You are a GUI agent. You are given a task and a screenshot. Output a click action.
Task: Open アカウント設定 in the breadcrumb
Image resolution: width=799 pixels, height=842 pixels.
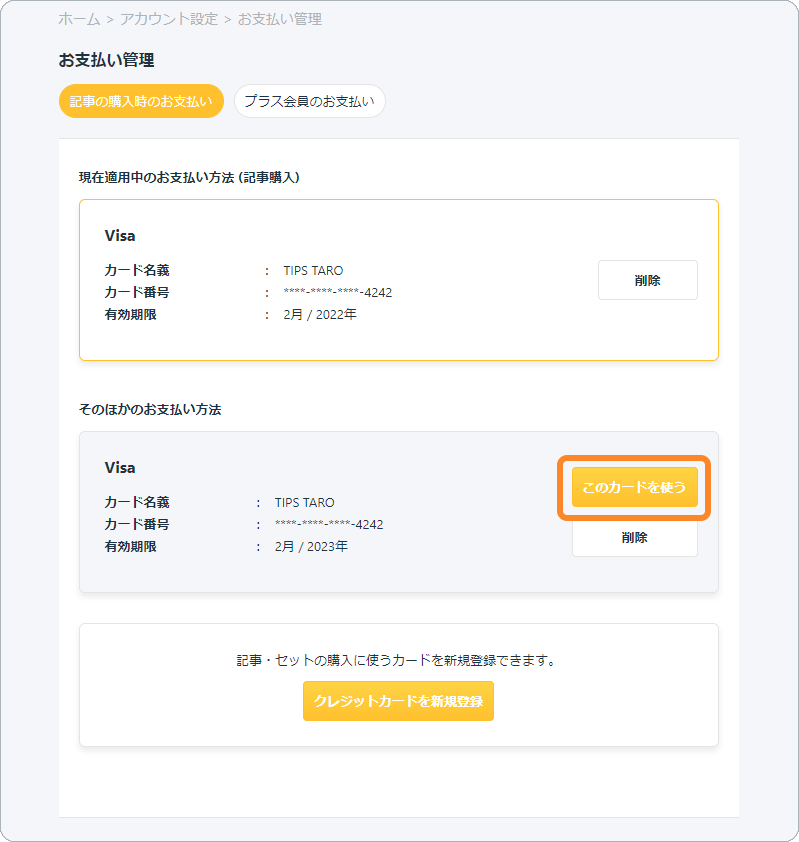[169, 19]
